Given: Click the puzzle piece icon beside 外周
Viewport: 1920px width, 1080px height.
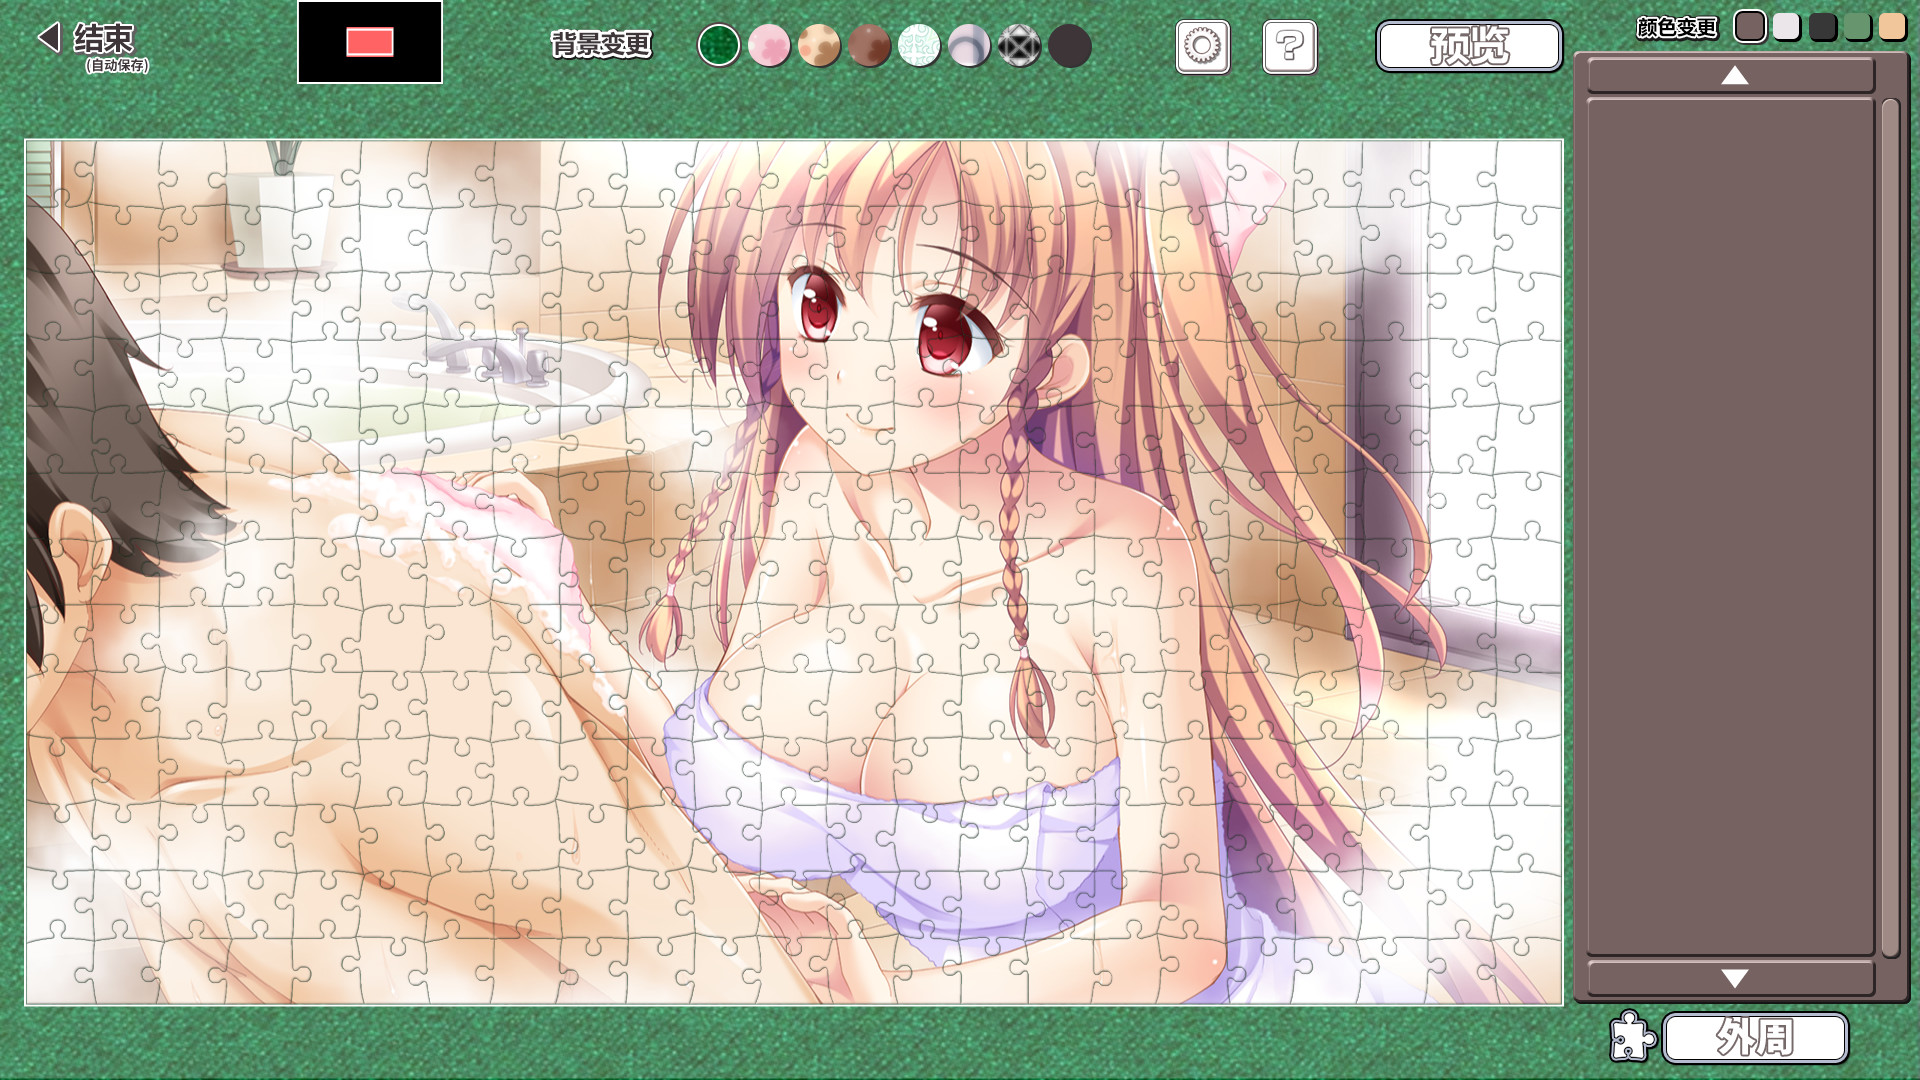Looking at the screenshot, I should (1632, 1036).
